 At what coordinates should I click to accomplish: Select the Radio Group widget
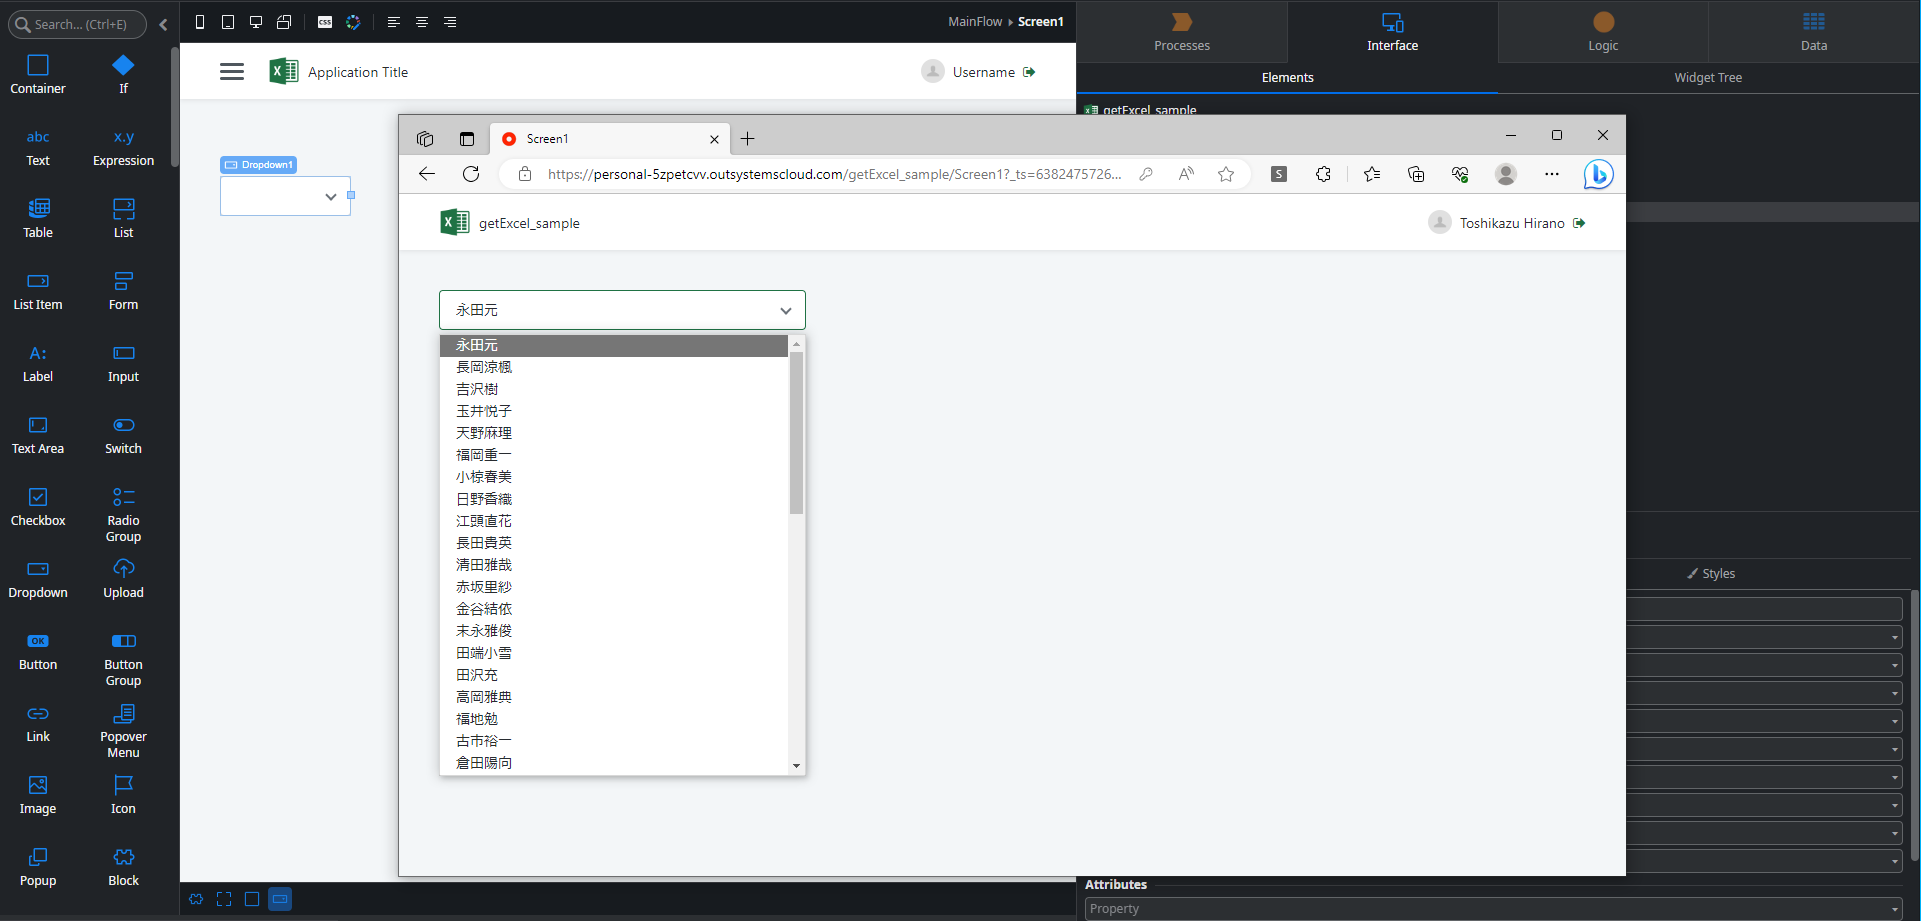point(123,512)
